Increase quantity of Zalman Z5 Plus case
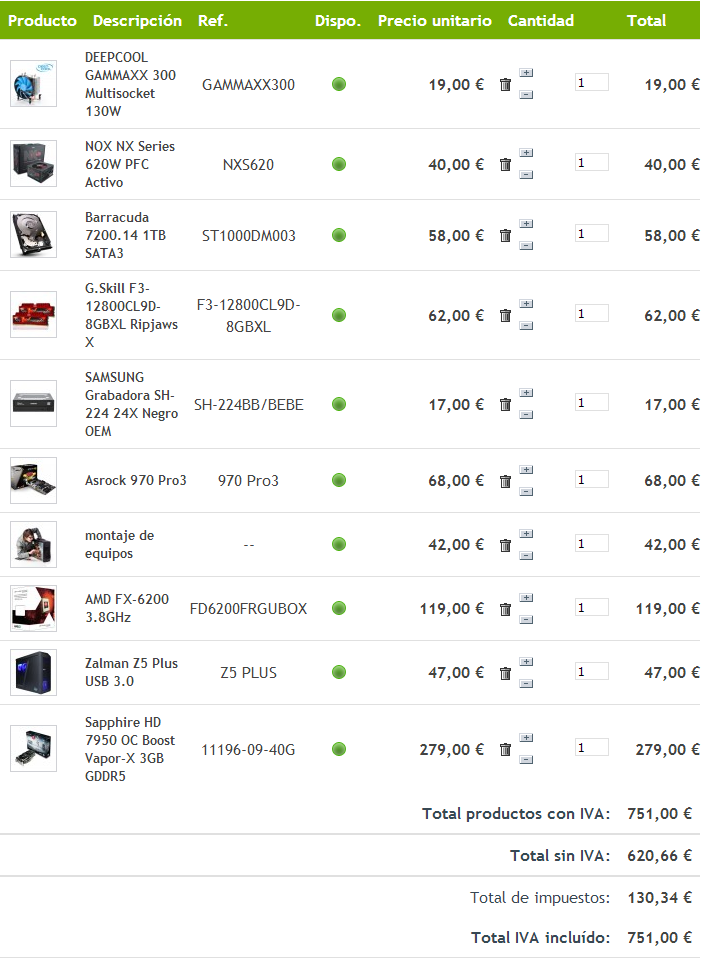Screen dimensions: 720x958 coord(526,662)
